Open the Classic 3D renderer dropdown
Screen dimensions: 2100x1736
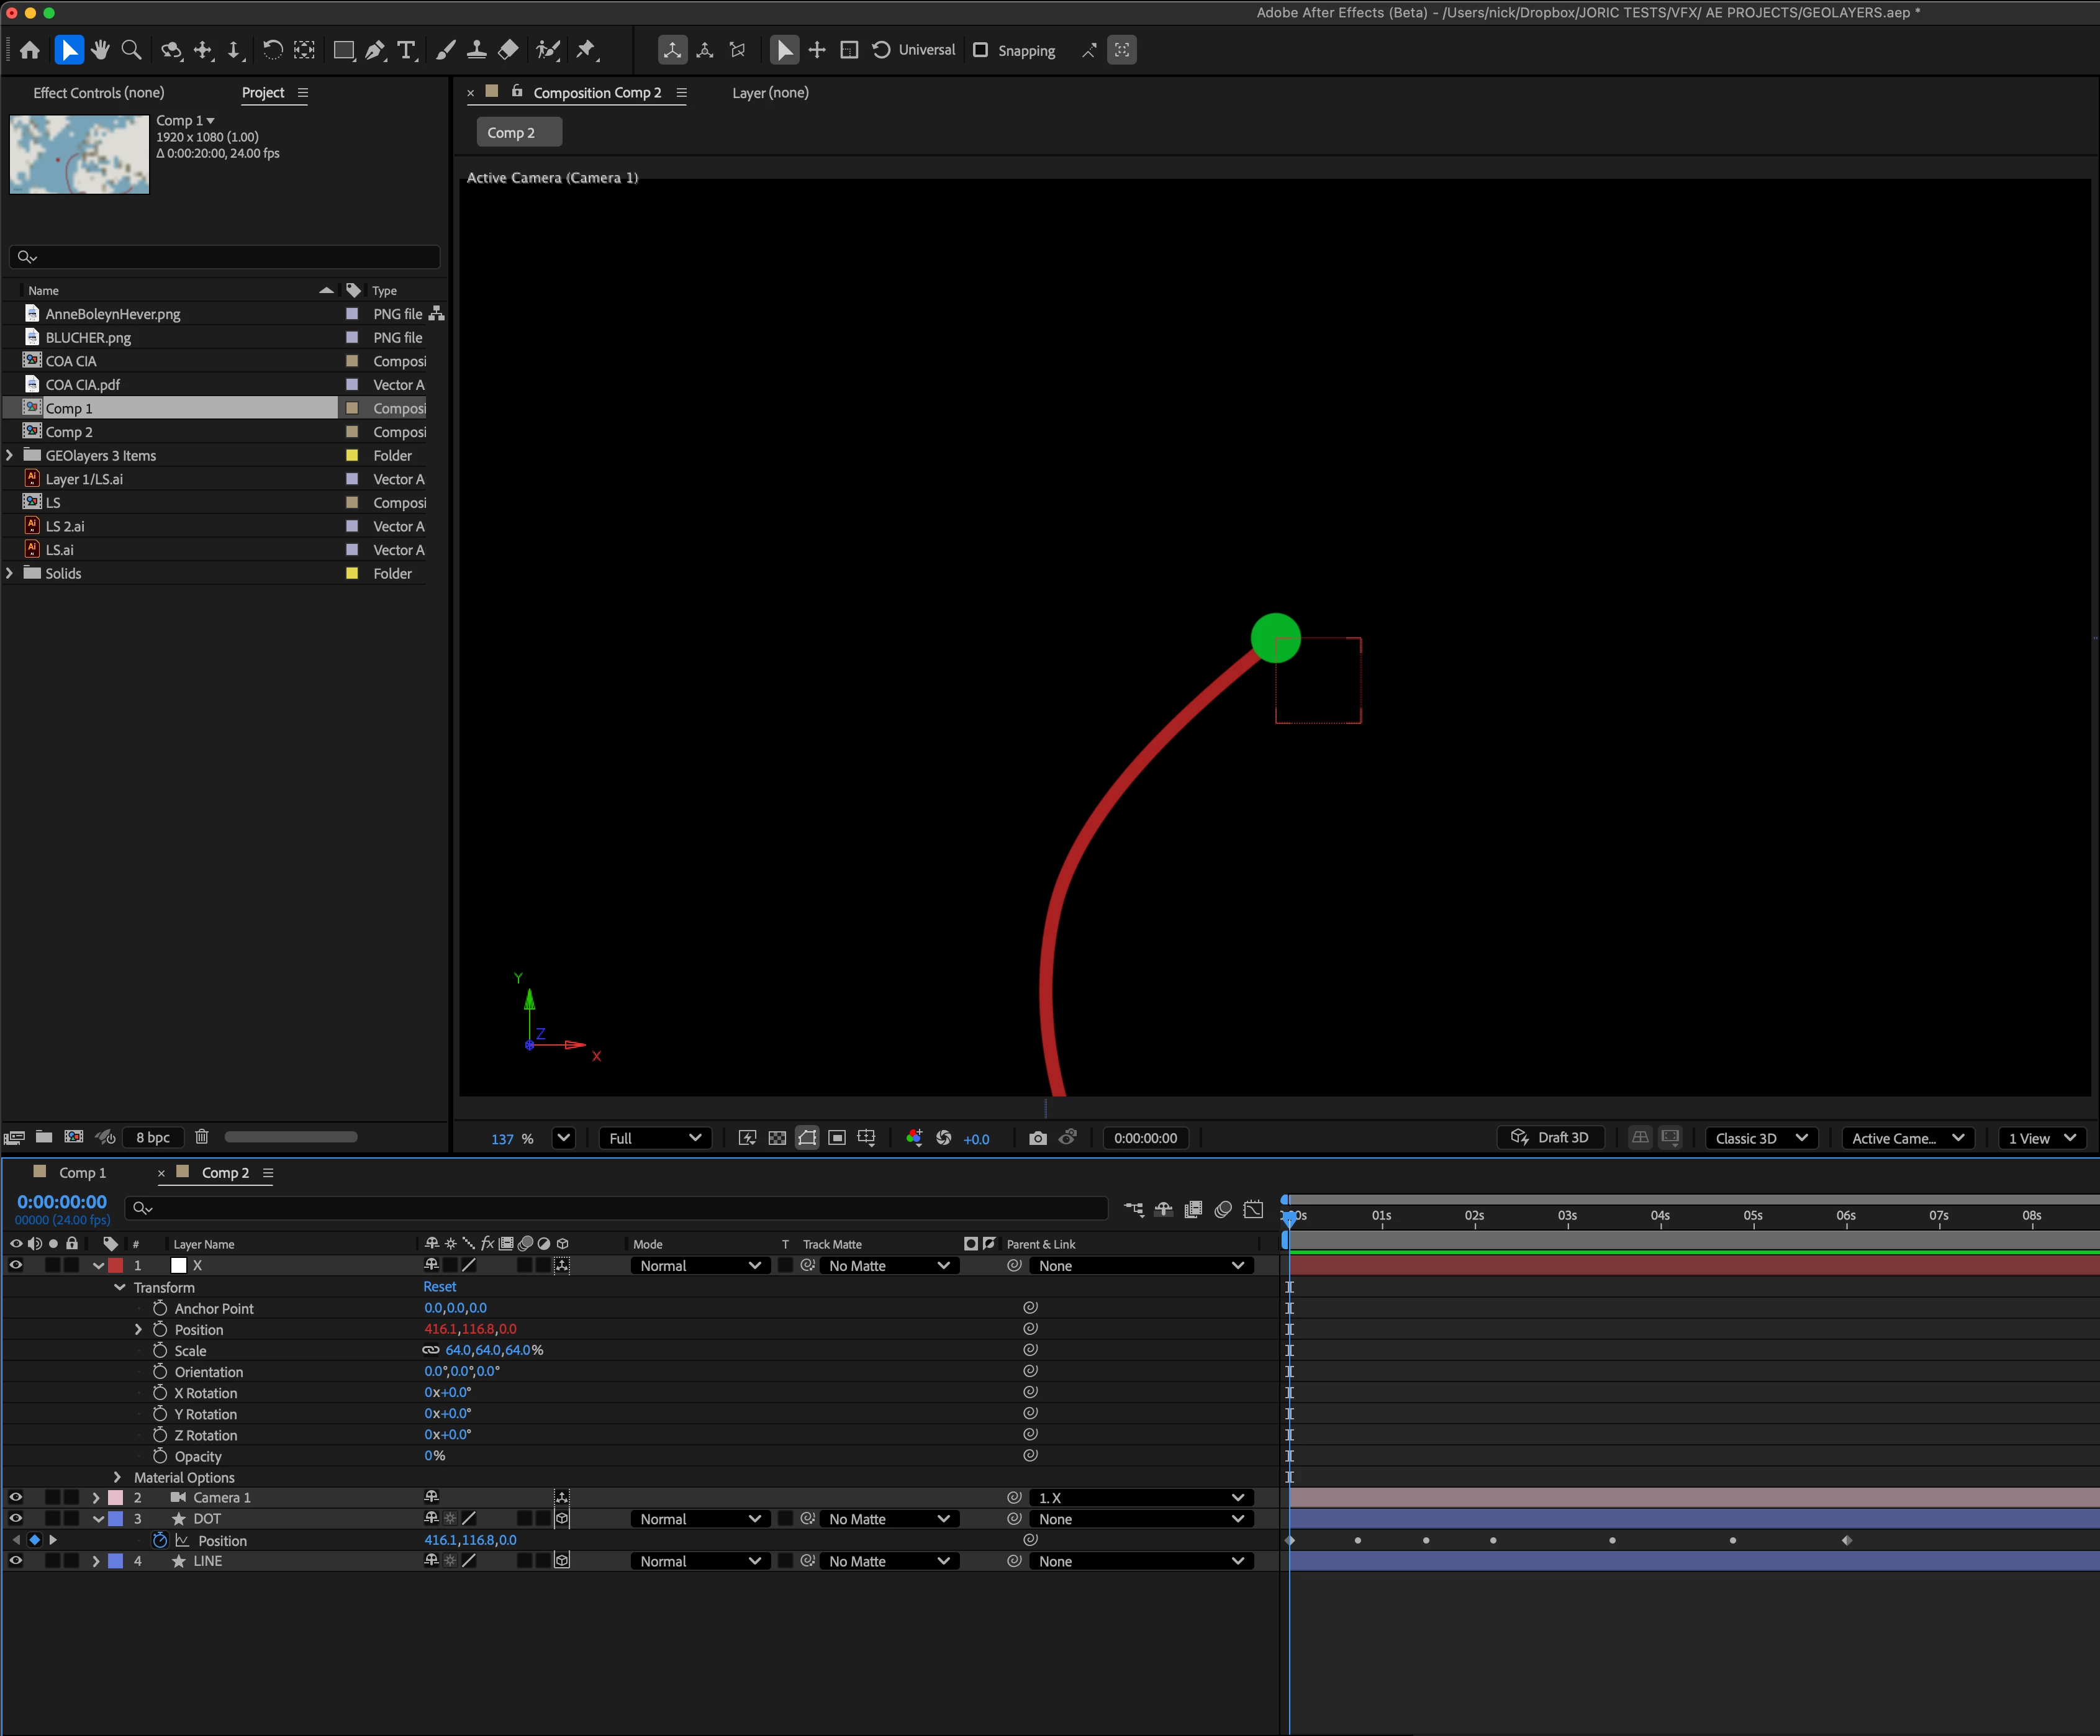pyautogui.click(x=1760, y=1138)
